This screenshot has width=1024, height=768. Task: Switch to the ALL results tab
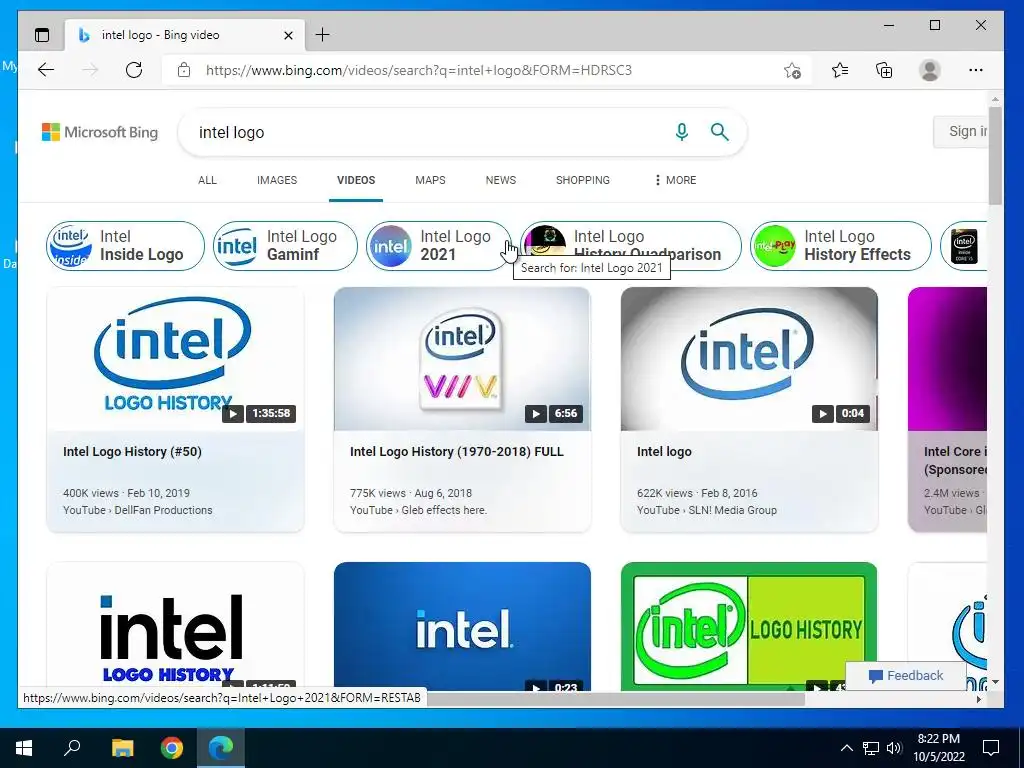click(x=207, y=180)
